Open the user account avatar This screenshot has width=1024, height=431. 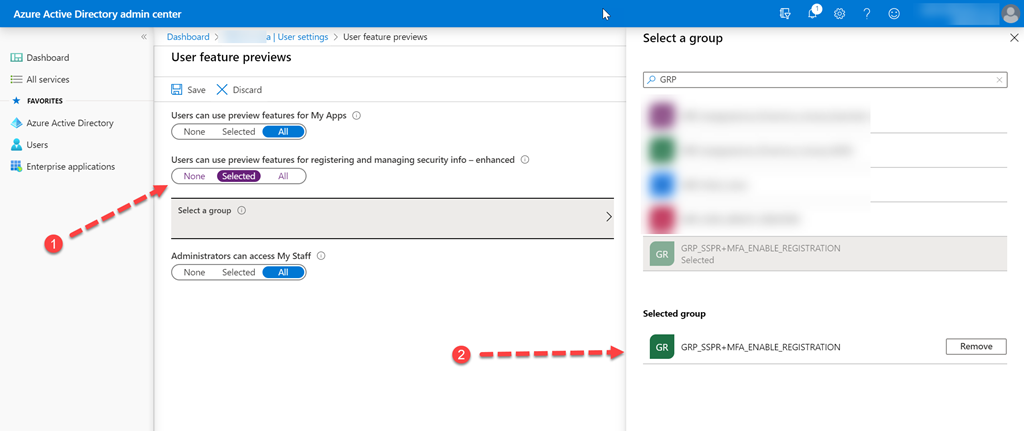tap(1010, 14)
